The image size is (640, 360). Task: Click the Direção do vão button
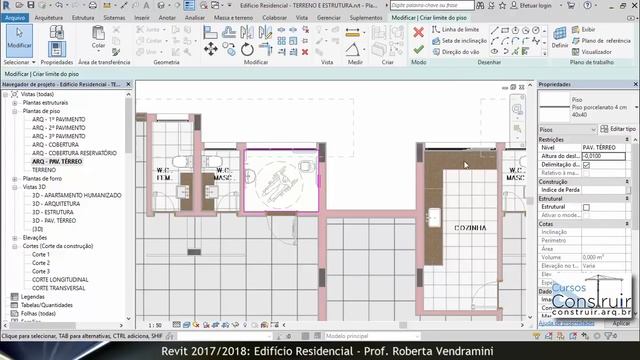click(x=456, y=52)
